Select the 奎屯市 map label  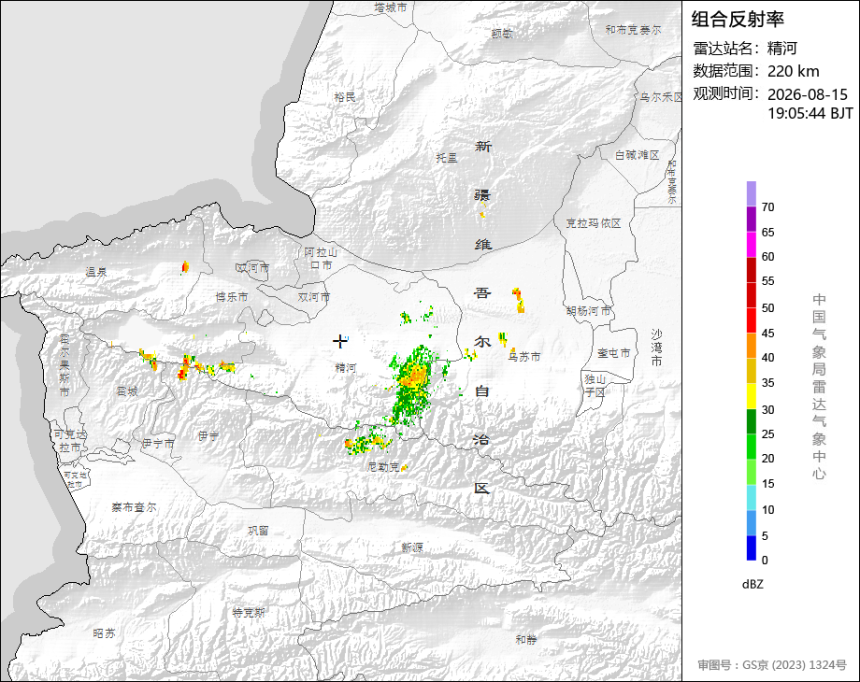tap(614, 353)
